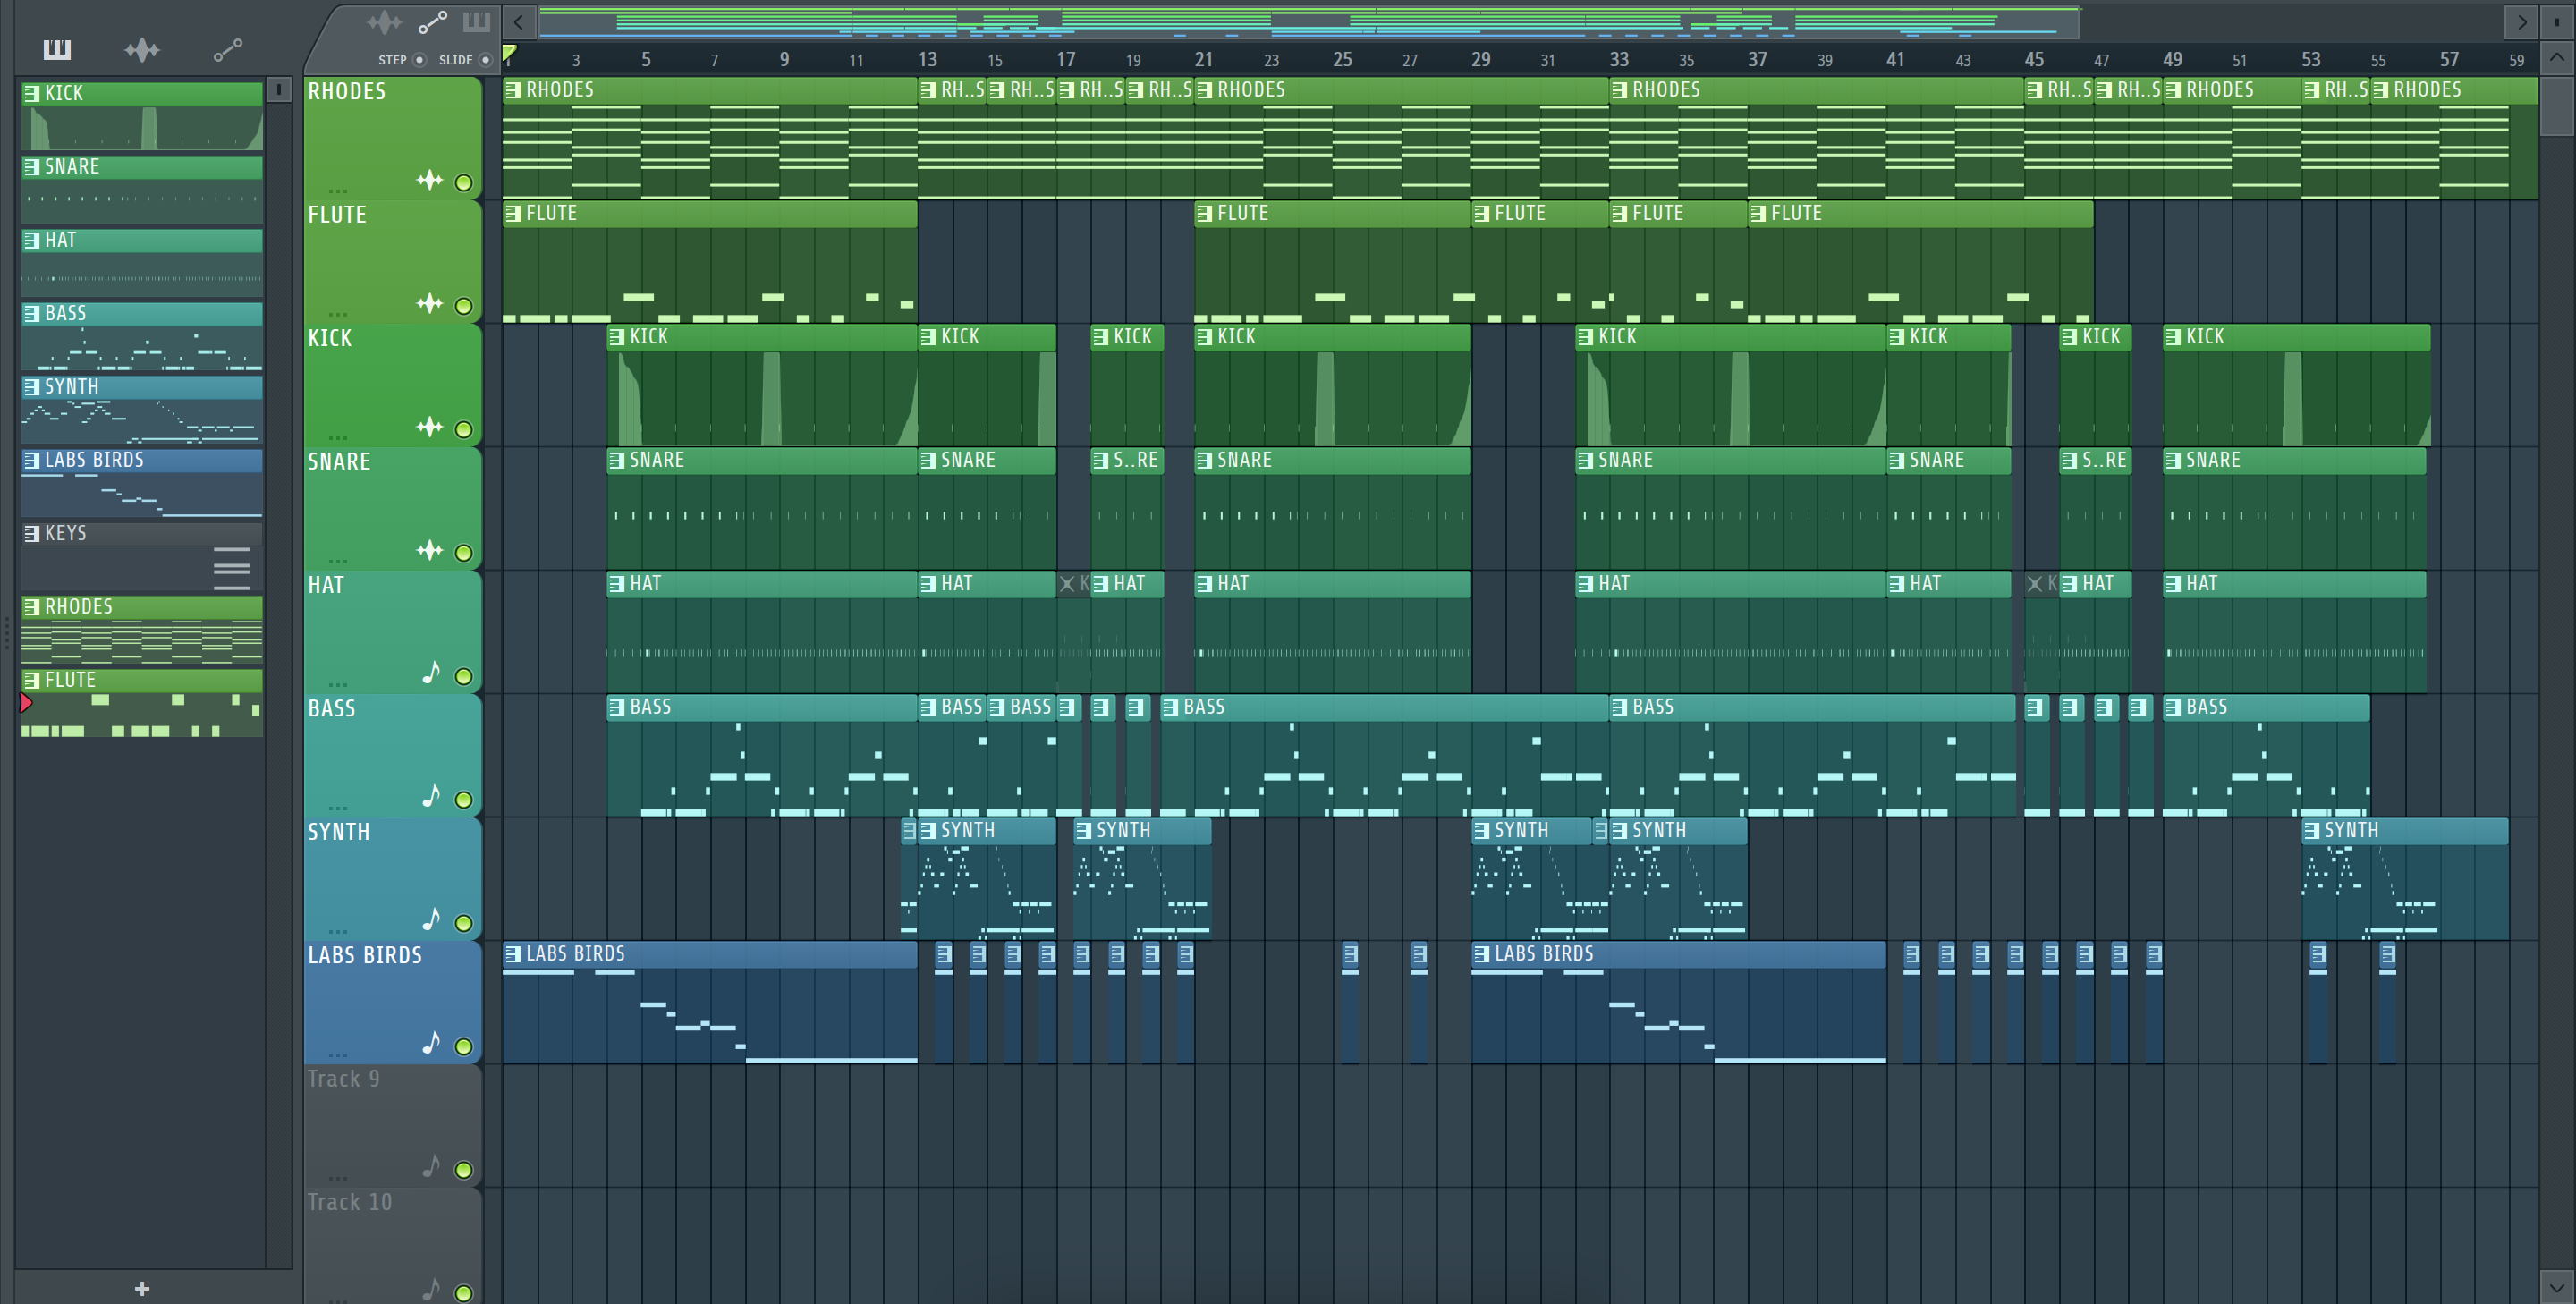Click the pattern picker scroll handle
The image size is (2576, 1304).
tap(279, 90)
